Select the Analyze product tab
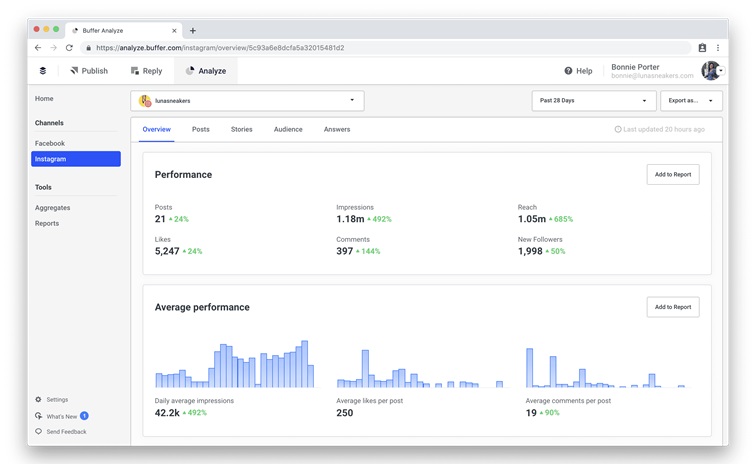Screen dimensions: 756x464 (x=206, y=70)
